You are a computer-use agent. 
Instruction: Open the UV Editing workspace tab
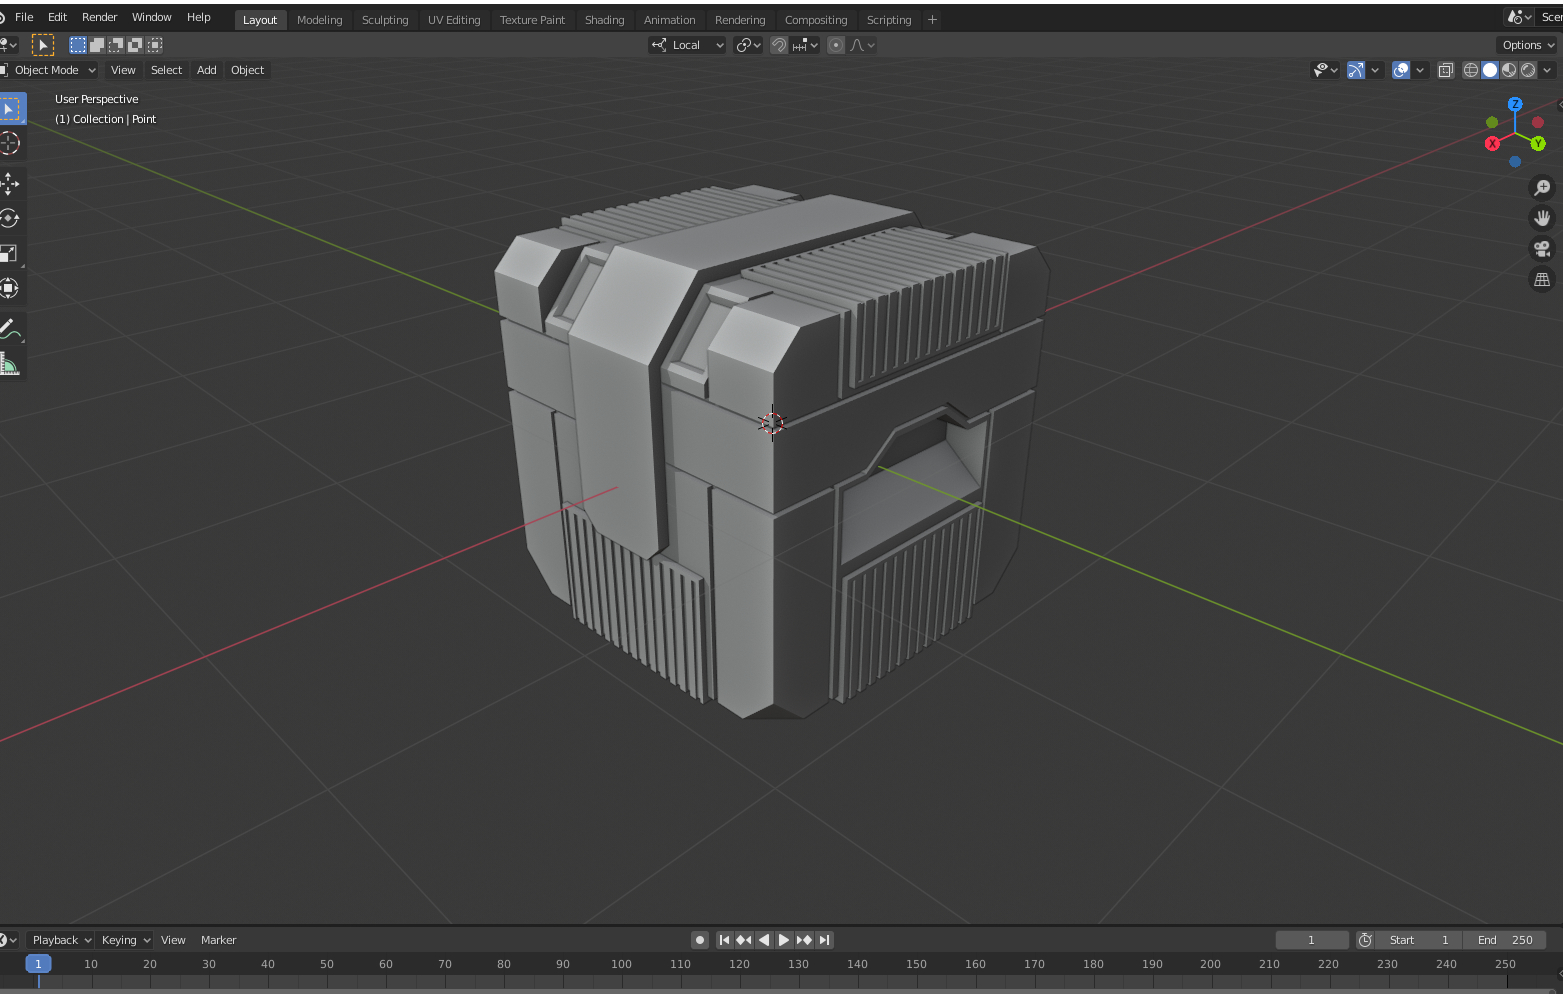[x=454, y=19]
